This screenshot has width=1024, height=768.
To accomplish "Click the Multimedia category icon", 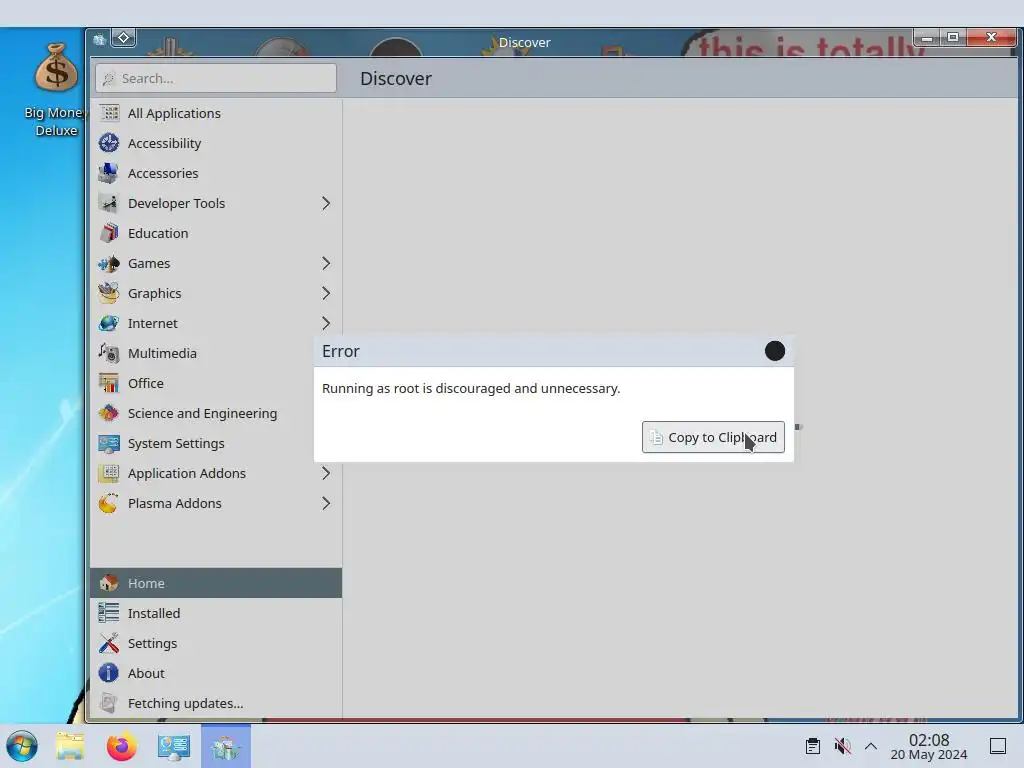I will (x=109, y=353).
